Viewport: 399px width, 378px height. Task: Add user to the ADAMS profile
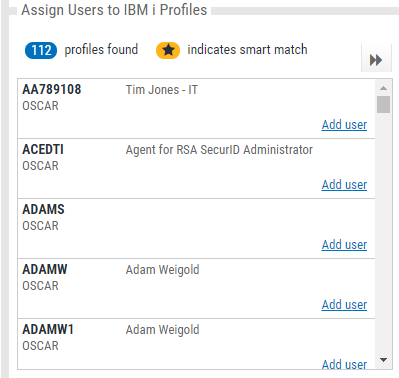(344, 244)
